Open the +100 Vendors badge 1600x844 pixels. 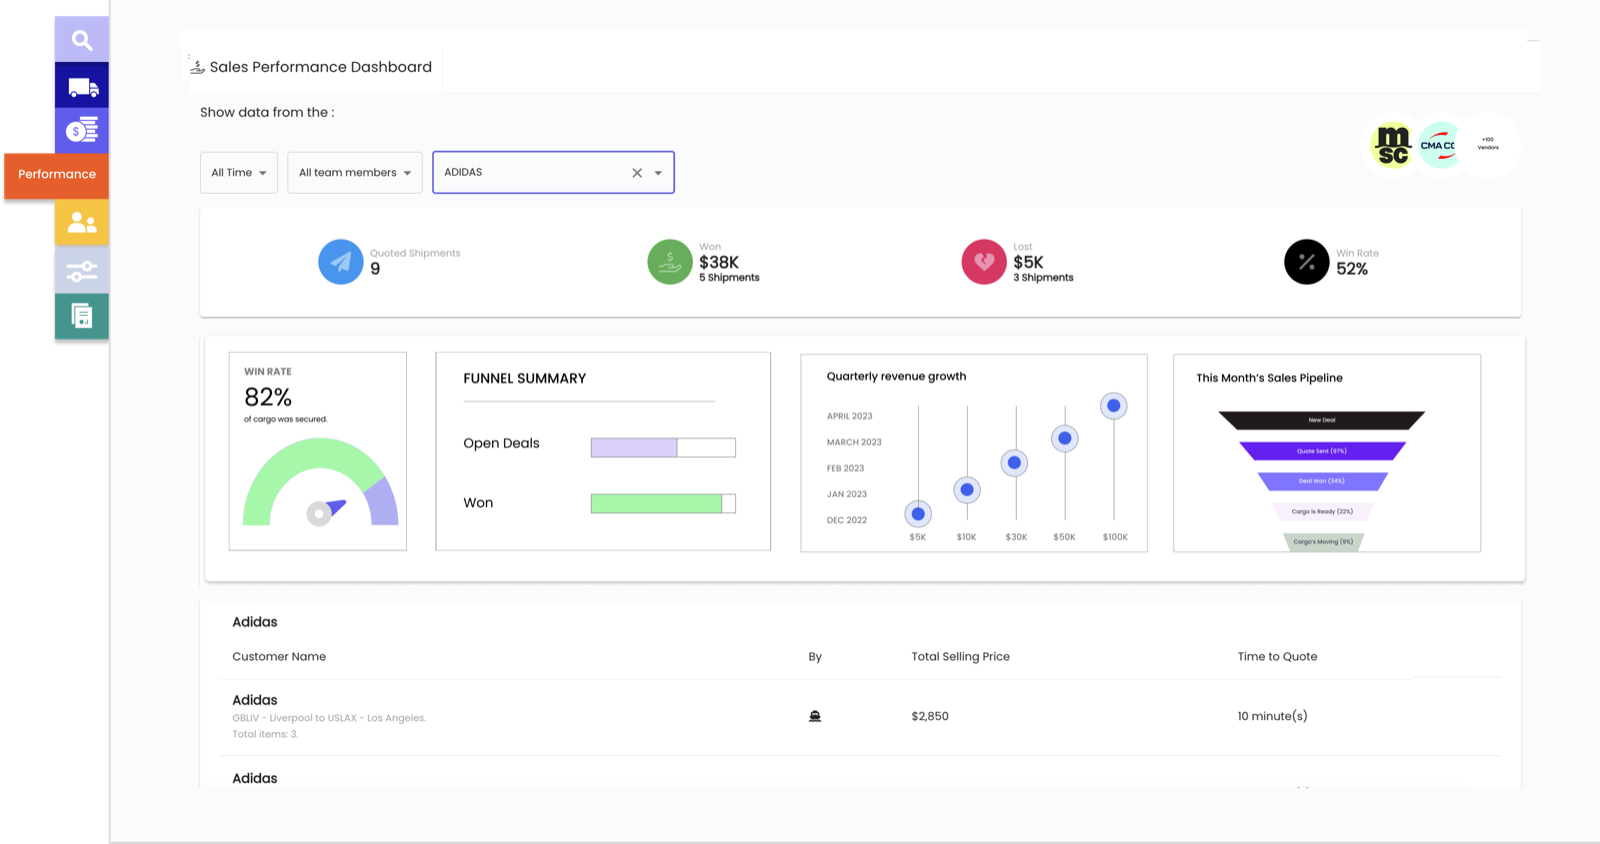tap(1488, 145)
